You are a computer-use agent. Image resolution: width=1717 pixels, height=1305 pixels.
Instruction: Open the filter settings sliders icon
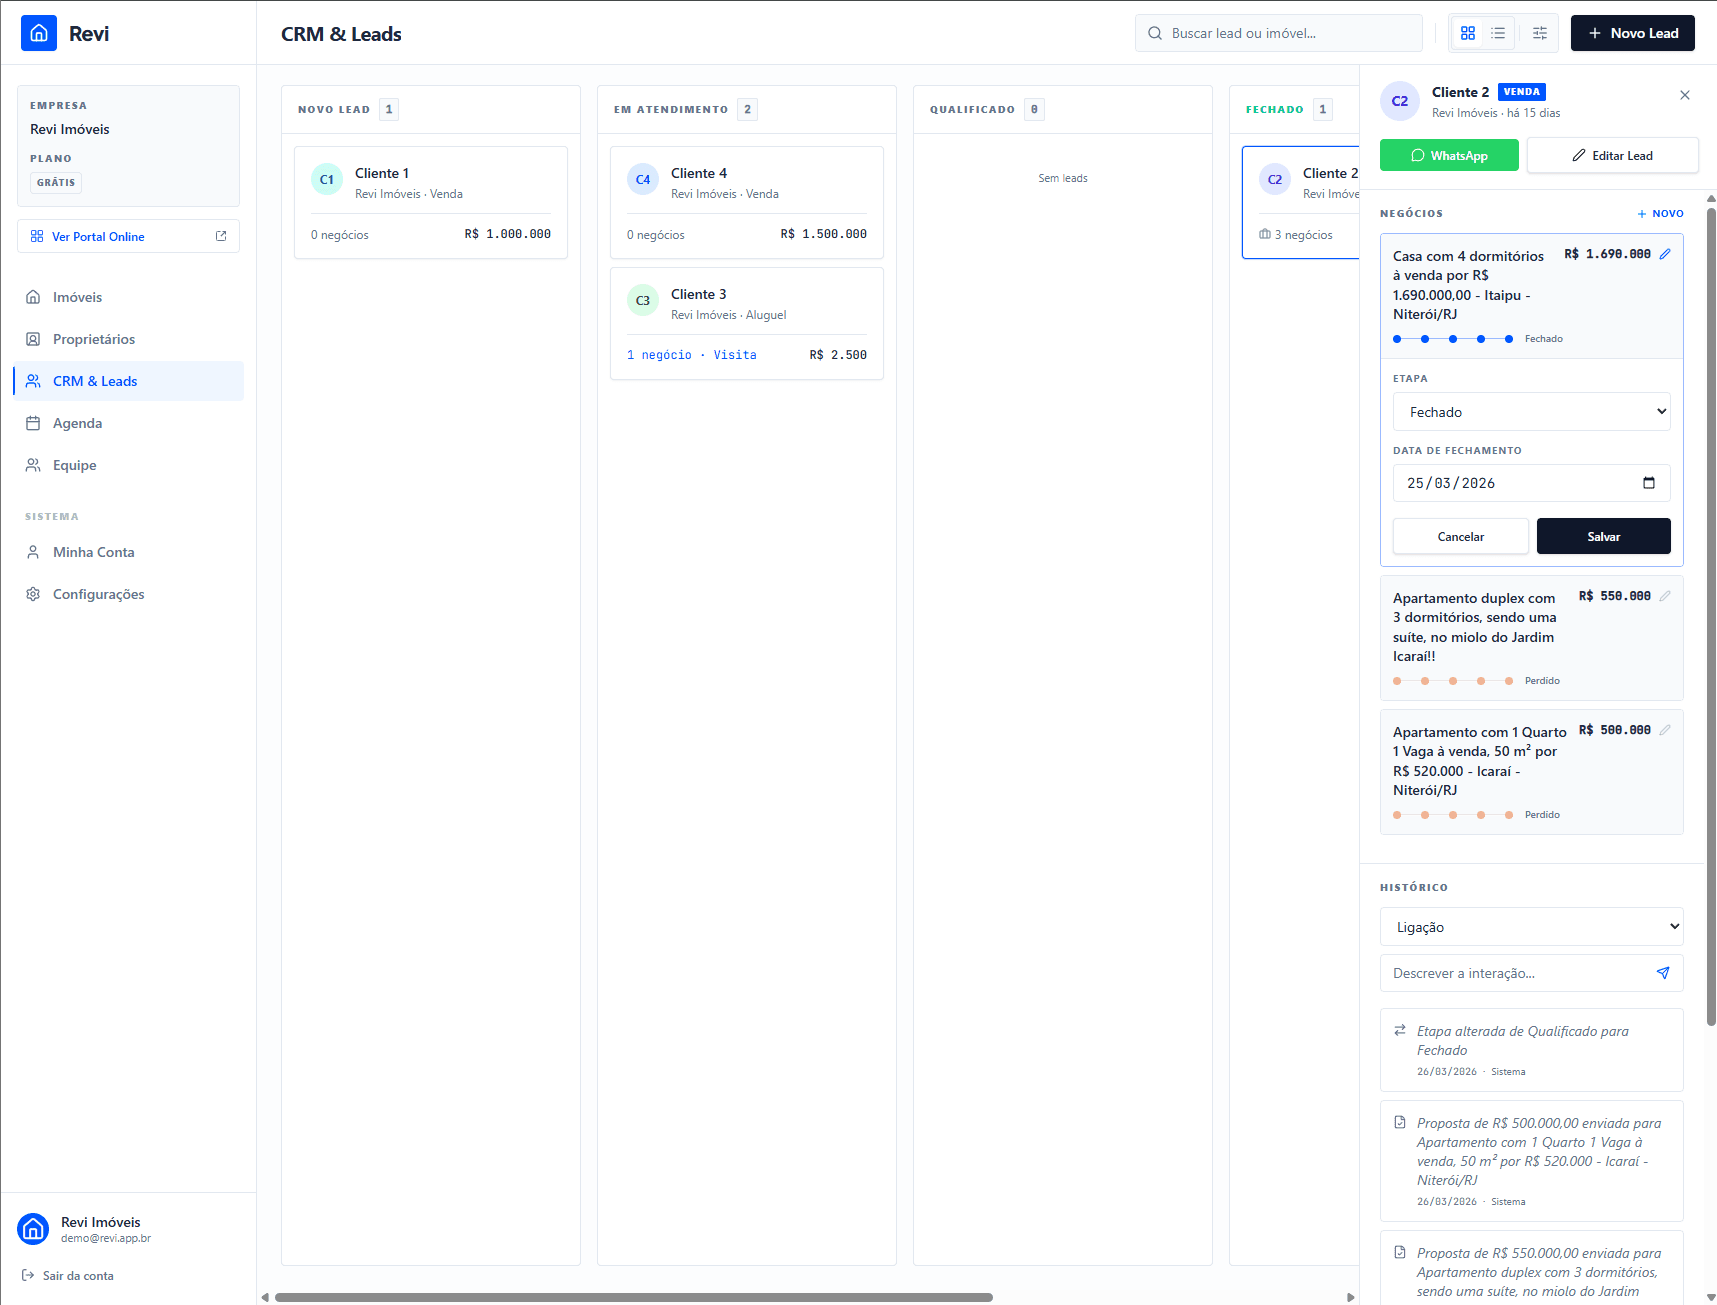click(1540, 33)
